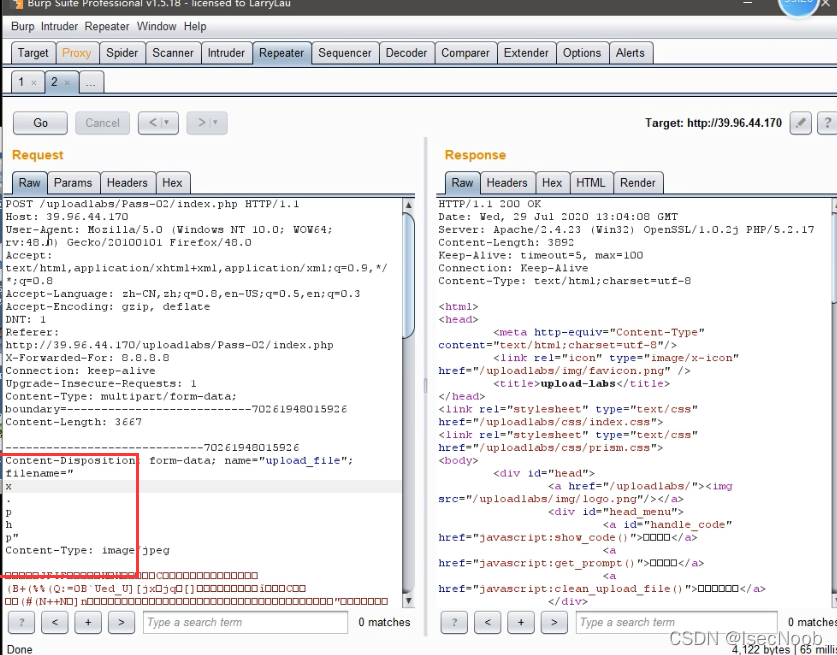Image resolution: width=837 pixels, height=655 pixels.
Task: Click the request pane scrollbar down arrow
Action: point(408,600)
